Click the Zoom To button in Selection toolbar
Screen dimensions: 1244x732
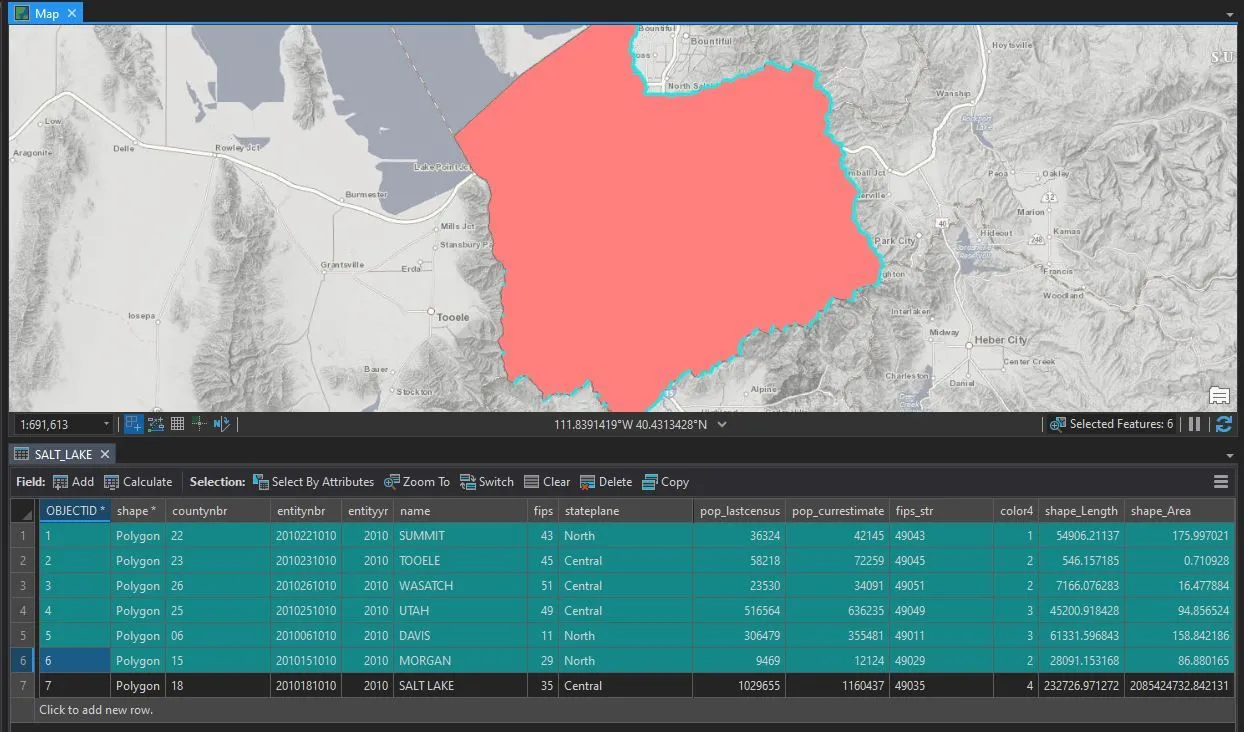tap(417, 481)
